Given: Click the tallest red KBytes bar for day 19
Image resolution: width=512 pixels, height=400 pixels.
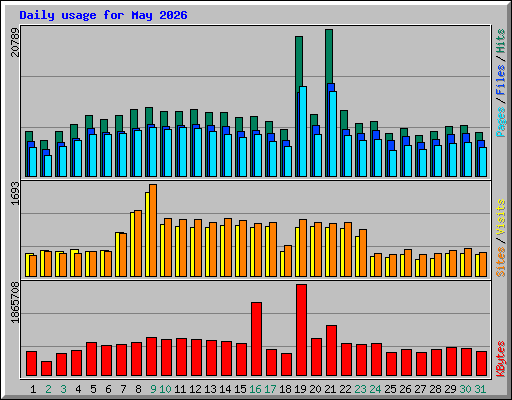Looking at the screenshot, I should 301,330.
